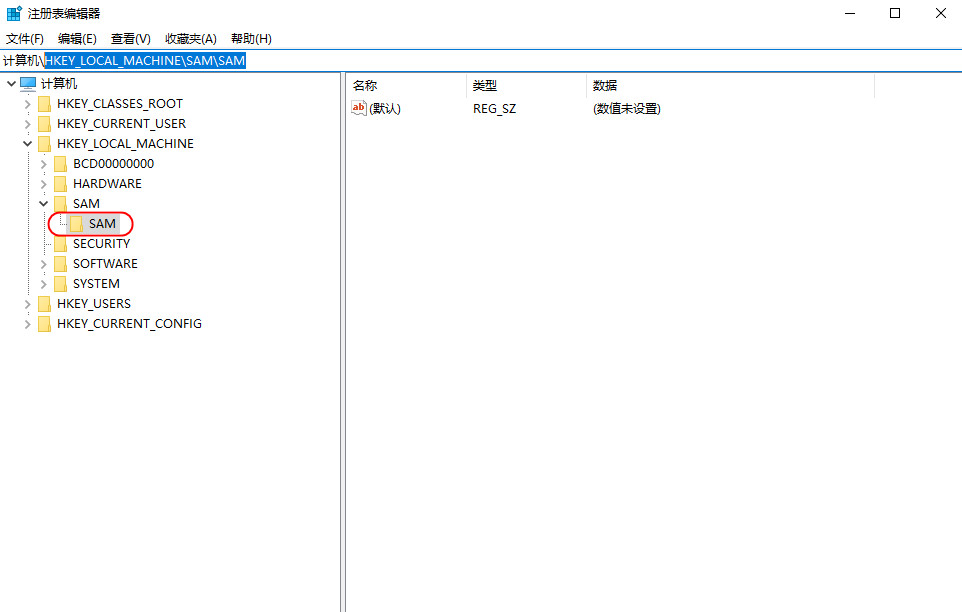Click the ab string value icon beside (默认)
Screen dimensions: 962x612
click(359, 108)
